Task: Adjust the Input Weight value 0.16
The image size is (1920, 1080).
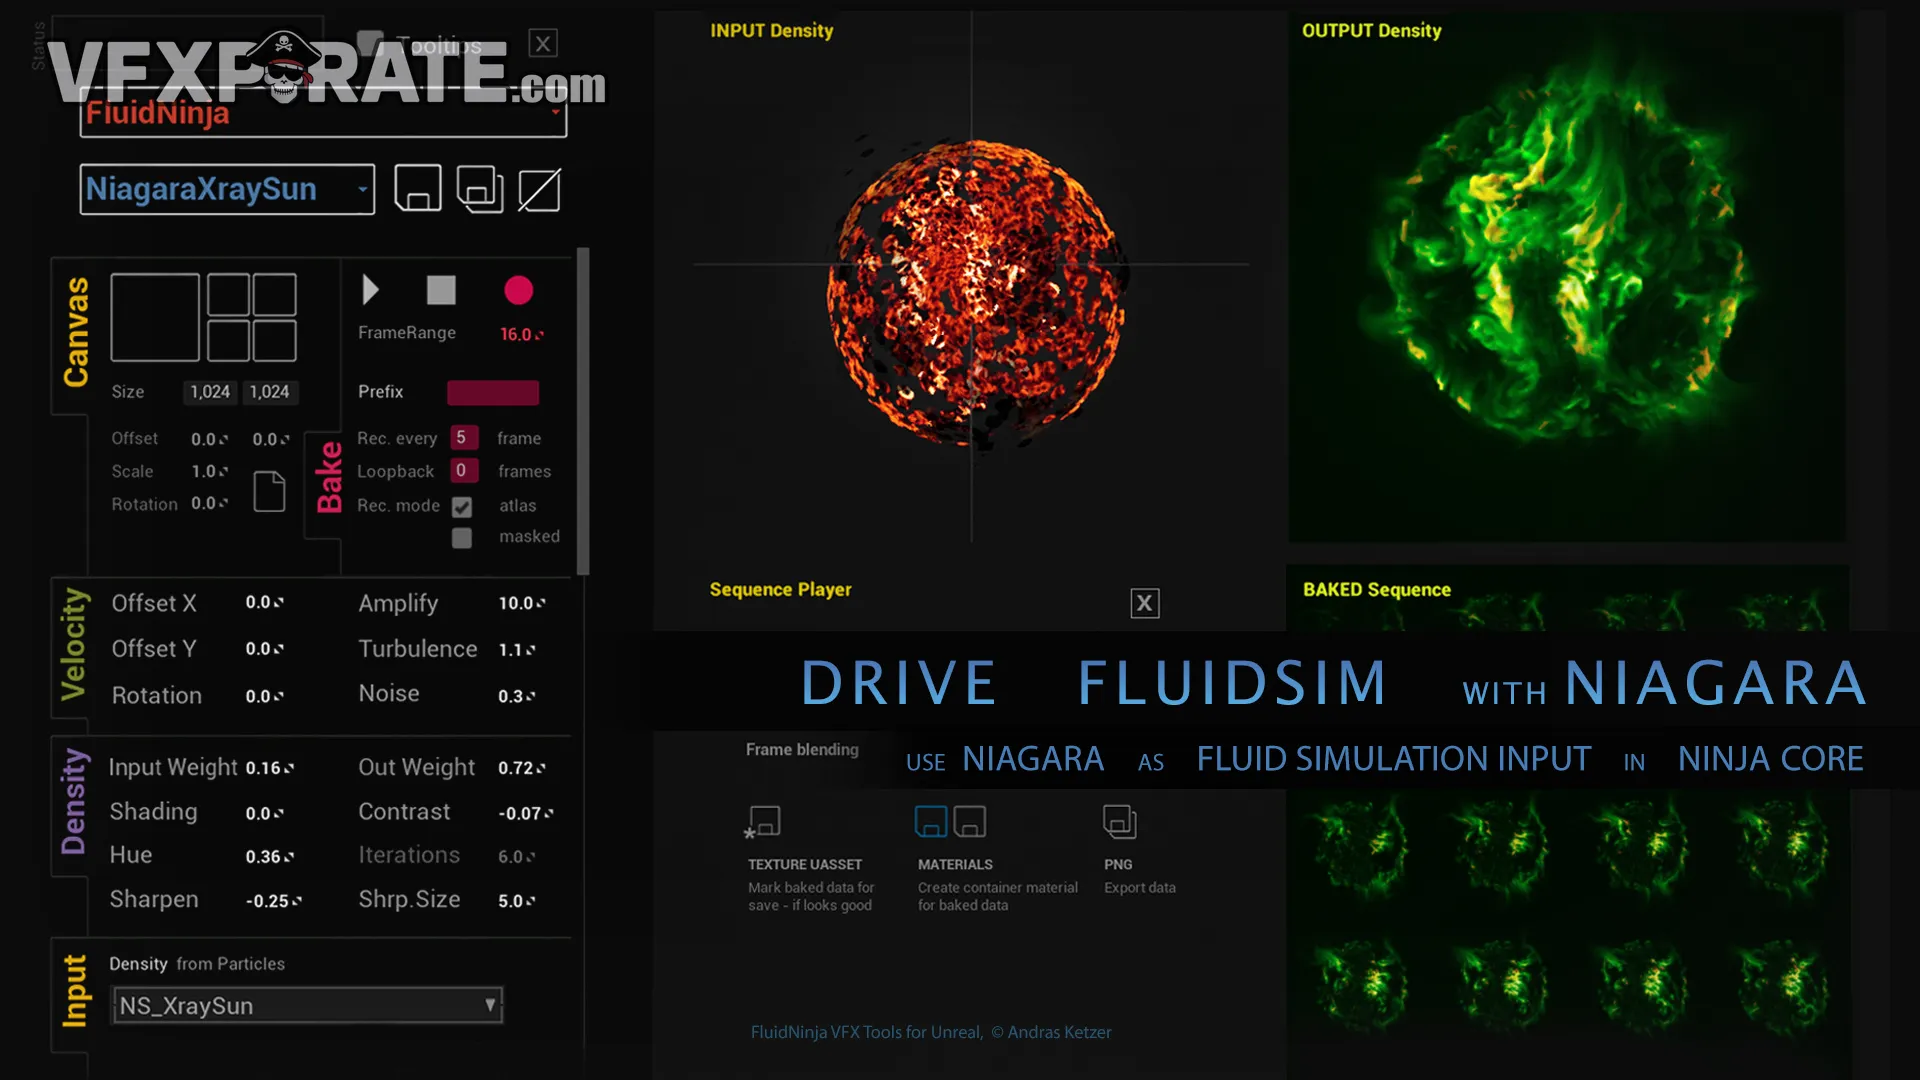Action: (x=270, y=768)
